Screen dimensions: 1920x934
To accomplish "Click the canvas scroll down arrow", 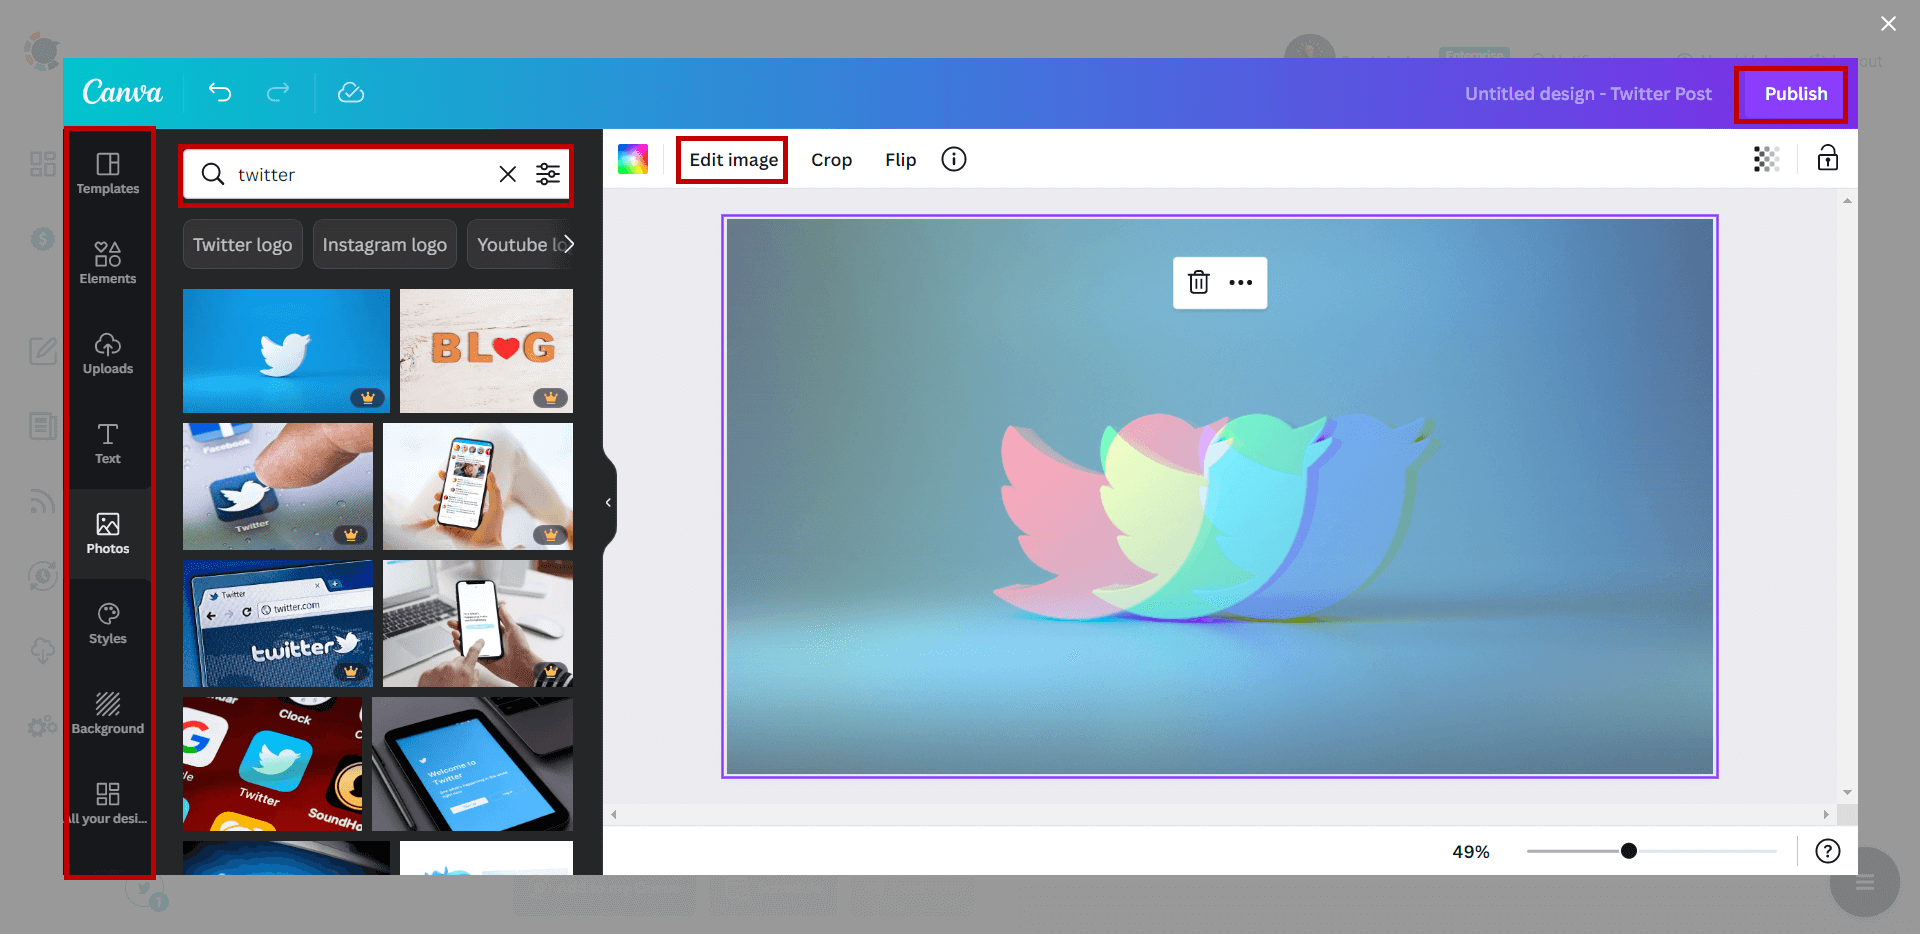I will coord(1847,792).
